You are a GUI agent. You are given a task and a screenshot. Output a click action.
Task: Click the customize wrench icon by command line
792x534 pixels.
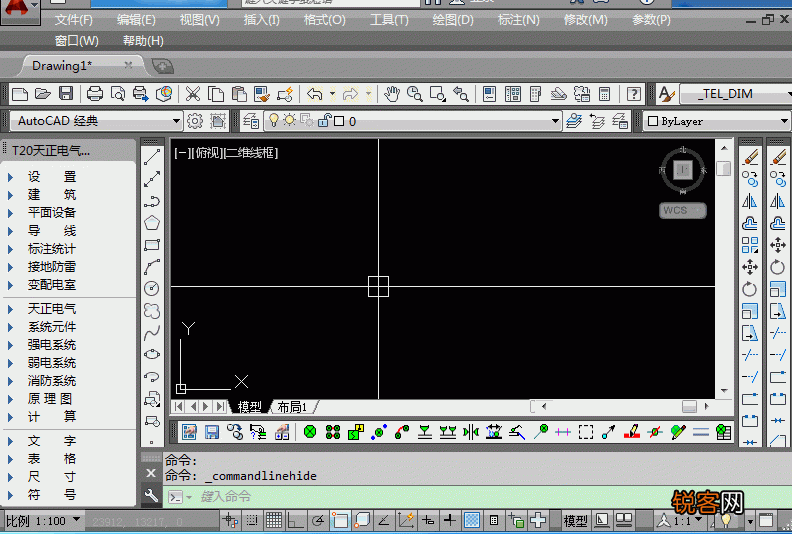pos(151,496)
